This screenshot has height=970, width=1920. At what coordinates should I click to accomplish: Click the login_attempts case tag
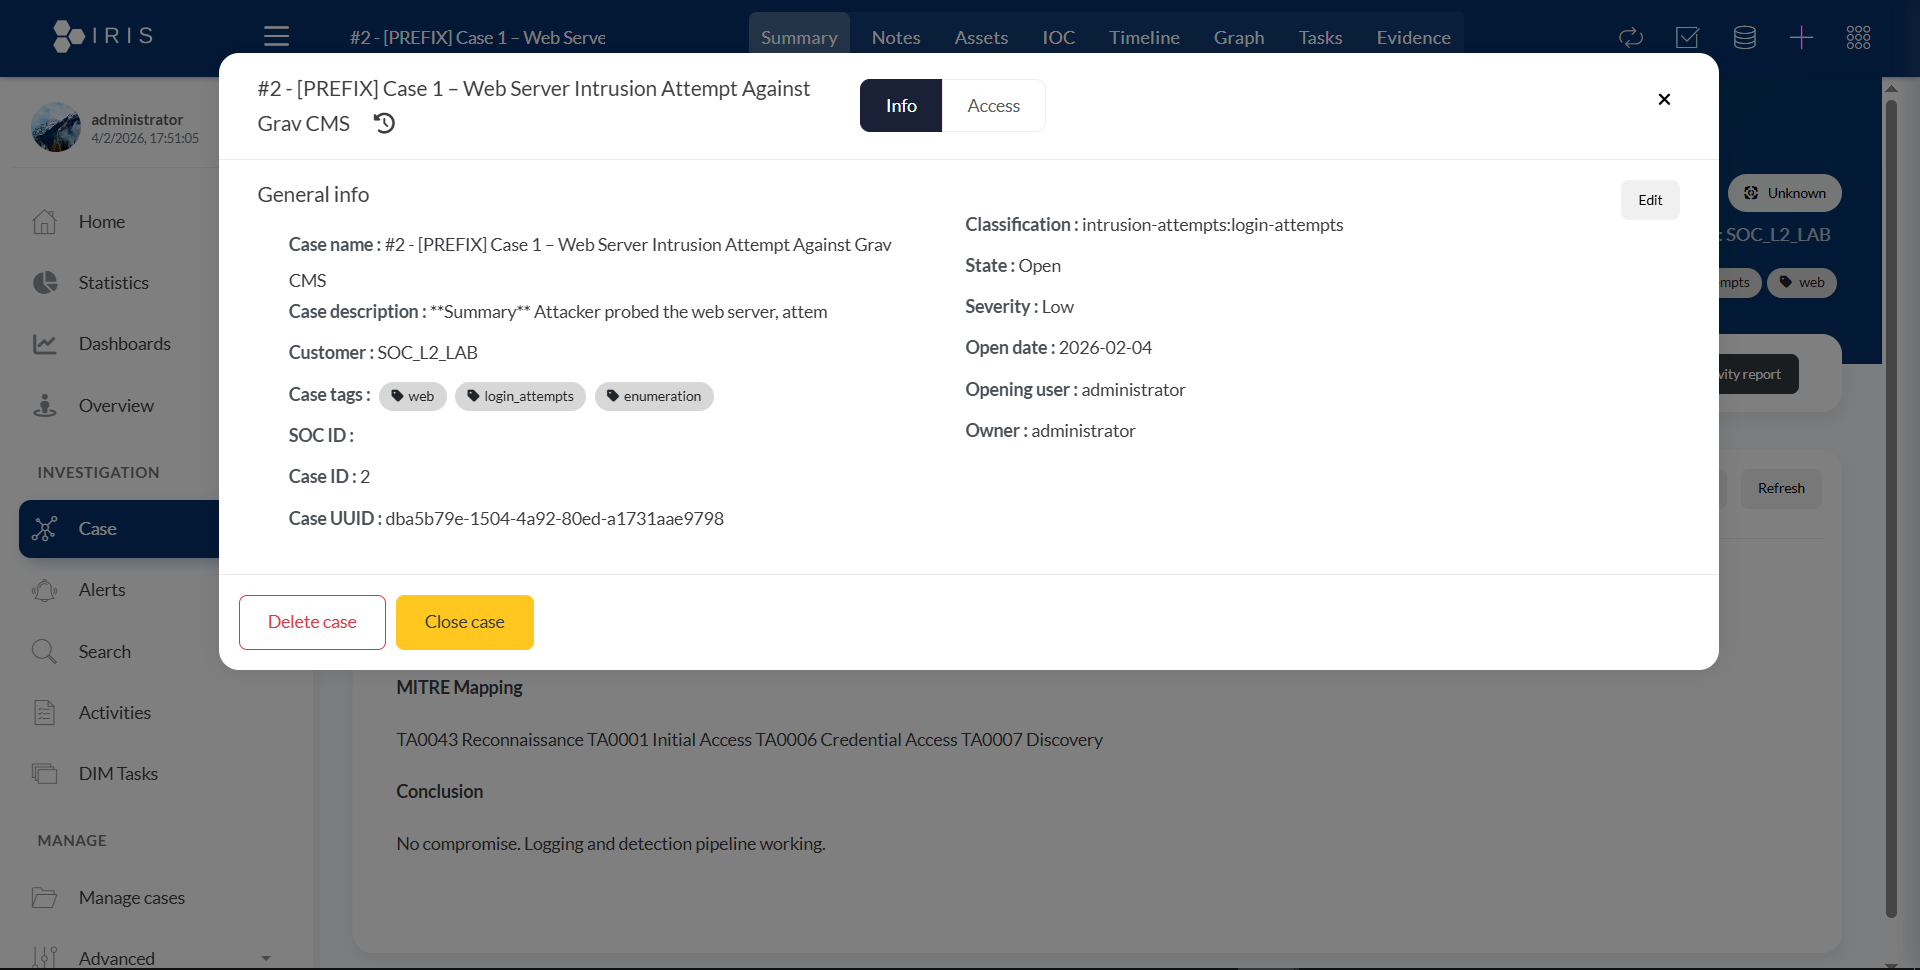click(x=520, y=396)
